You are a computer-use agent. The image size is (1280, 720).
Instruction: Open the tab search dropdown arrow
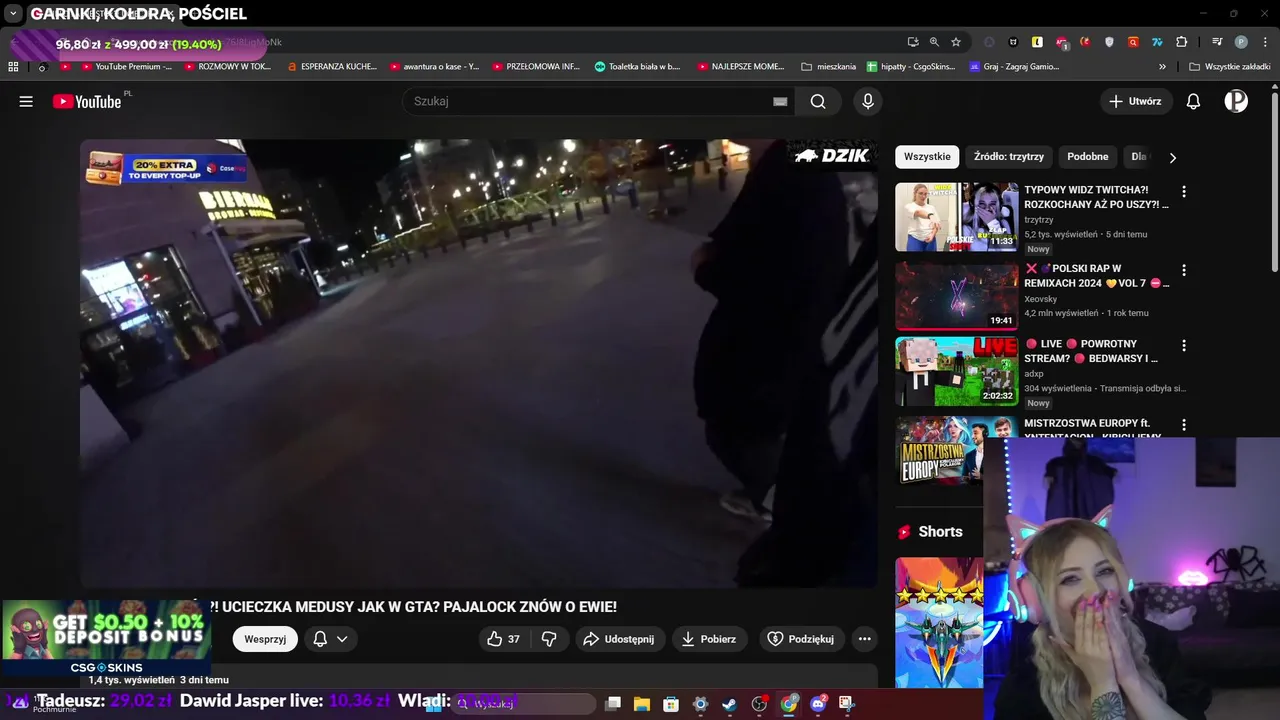[x=13, y=14]
